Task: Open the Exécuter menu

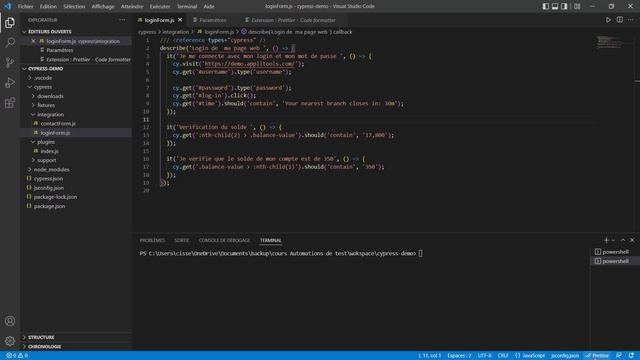Action: pyautogui.click(x=160, y=7)
